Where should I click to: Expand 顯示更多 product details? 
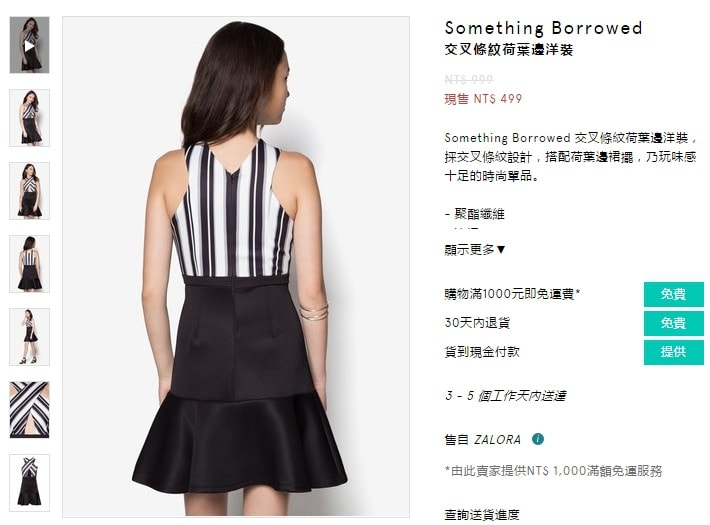475,250
